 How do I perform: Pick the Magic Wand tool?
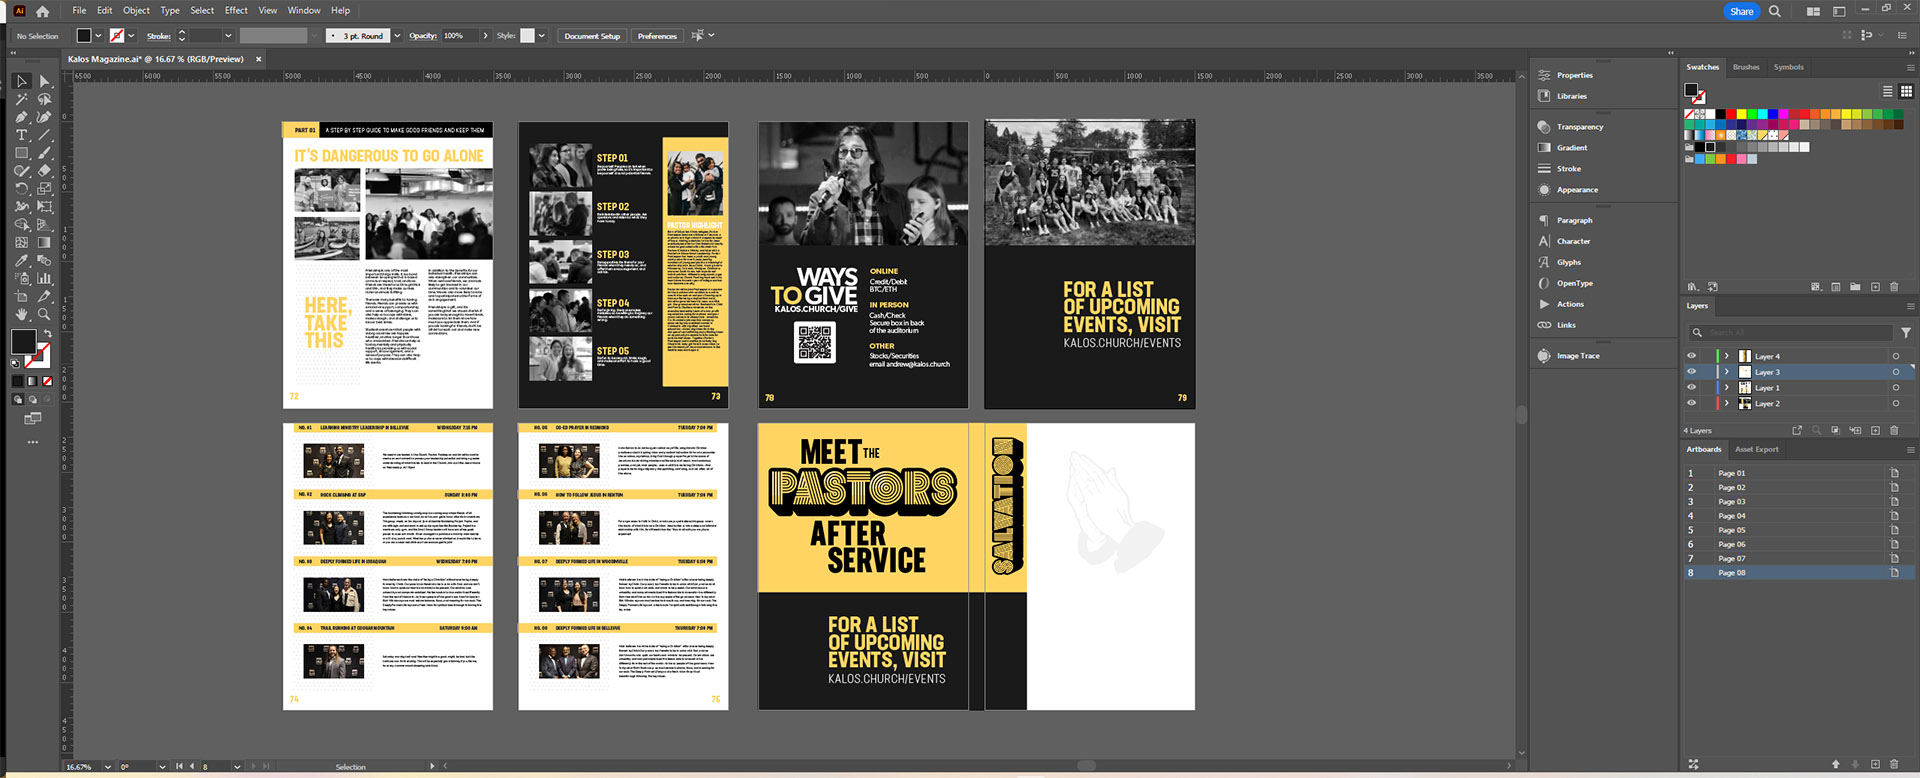21,99
